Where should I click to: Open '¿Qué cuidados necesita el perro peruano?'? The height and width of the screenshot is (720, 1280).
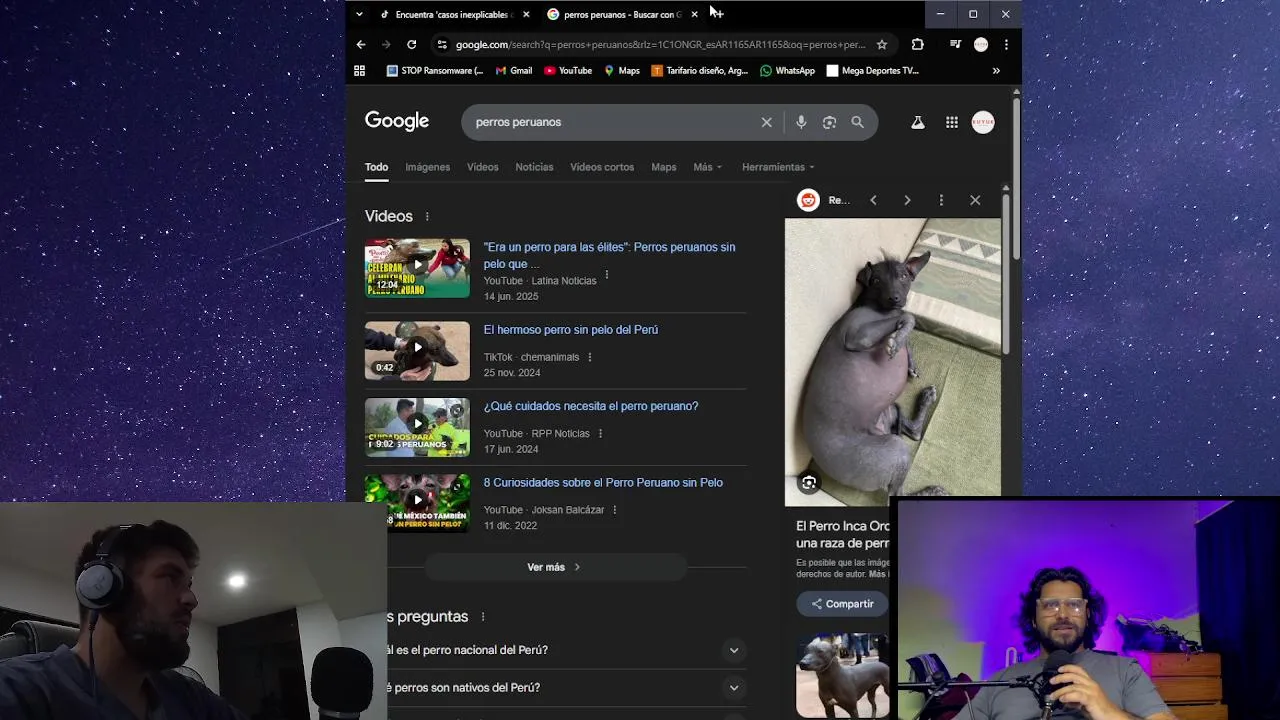591,406
